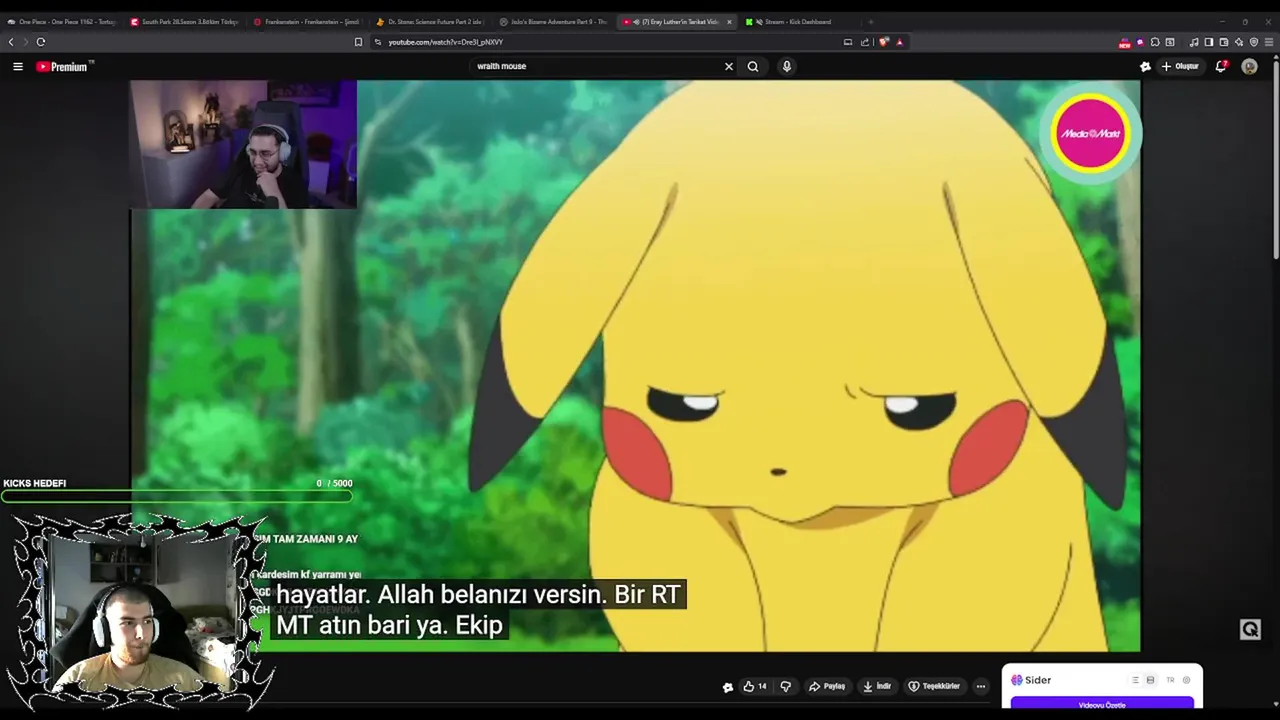Screen dimensions: 1280x720
Task: Open the three-dot more actions menu
Action: (x=981, y=686)
